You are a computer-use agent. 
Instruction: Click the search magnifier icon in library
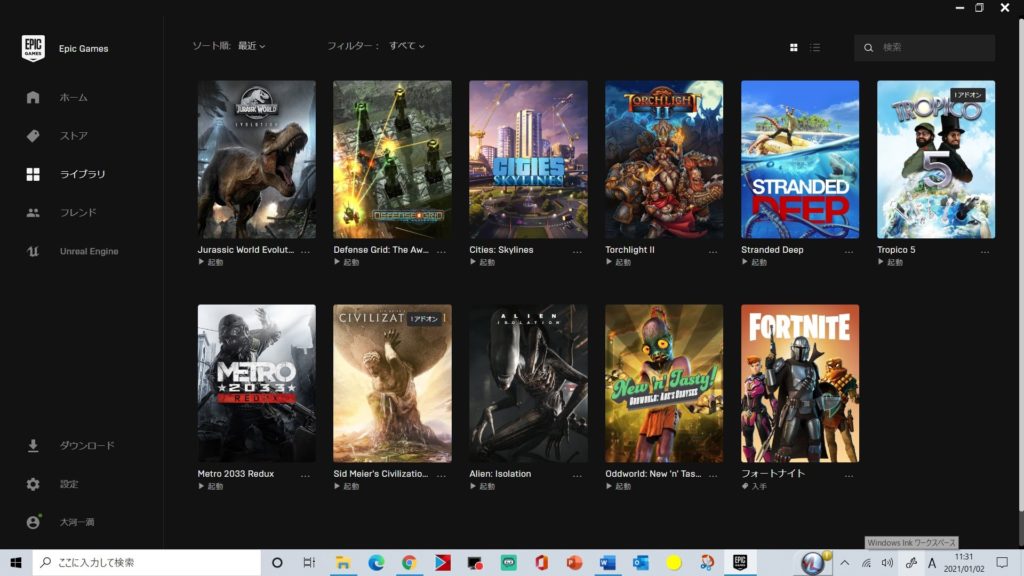pos(869,48)
